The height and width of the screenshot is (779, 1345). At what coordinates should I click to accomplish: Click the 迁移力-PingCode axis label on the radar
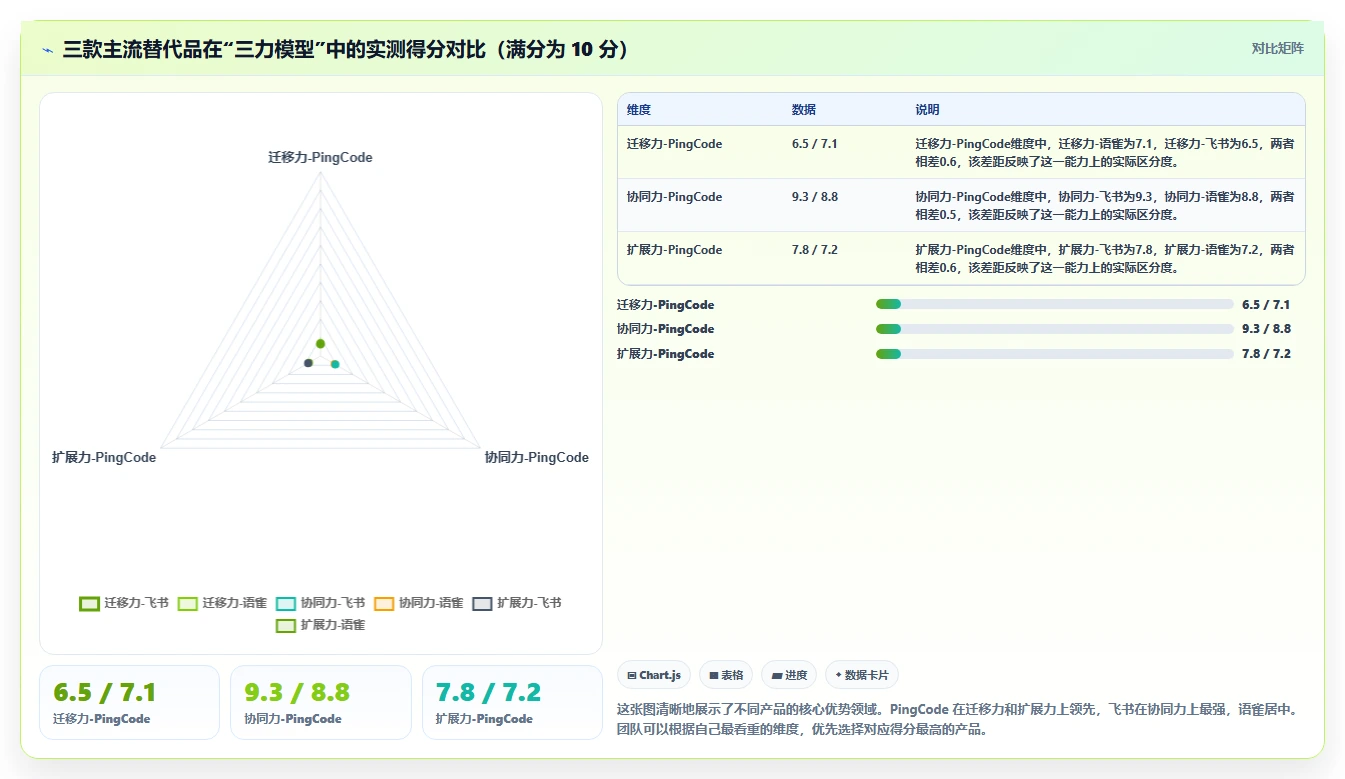[x=320, y=157]
